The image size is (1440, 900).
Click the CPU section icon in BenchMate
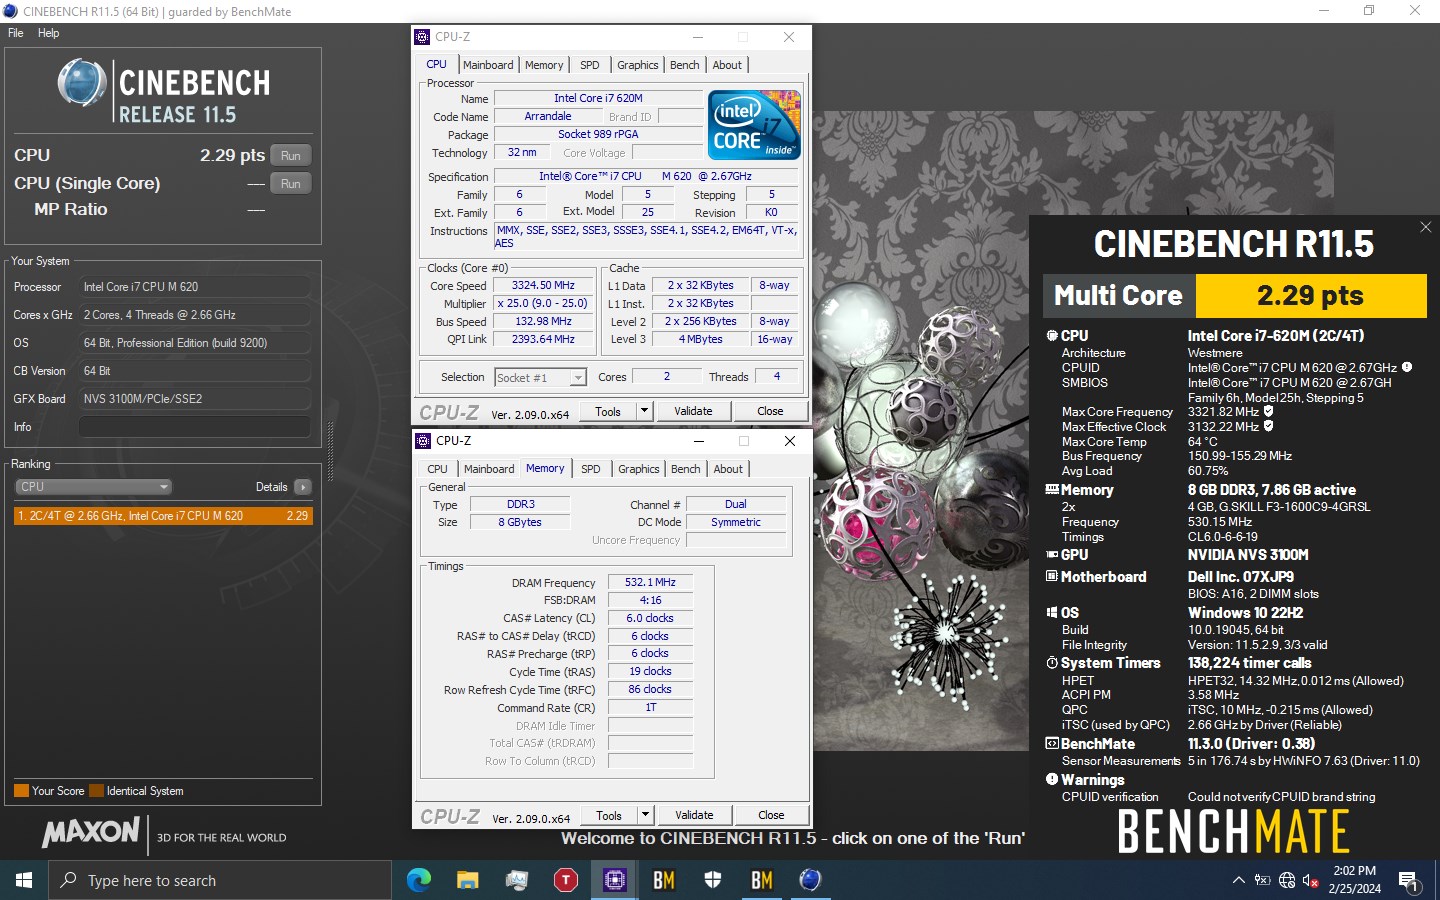click(1052, 336)
